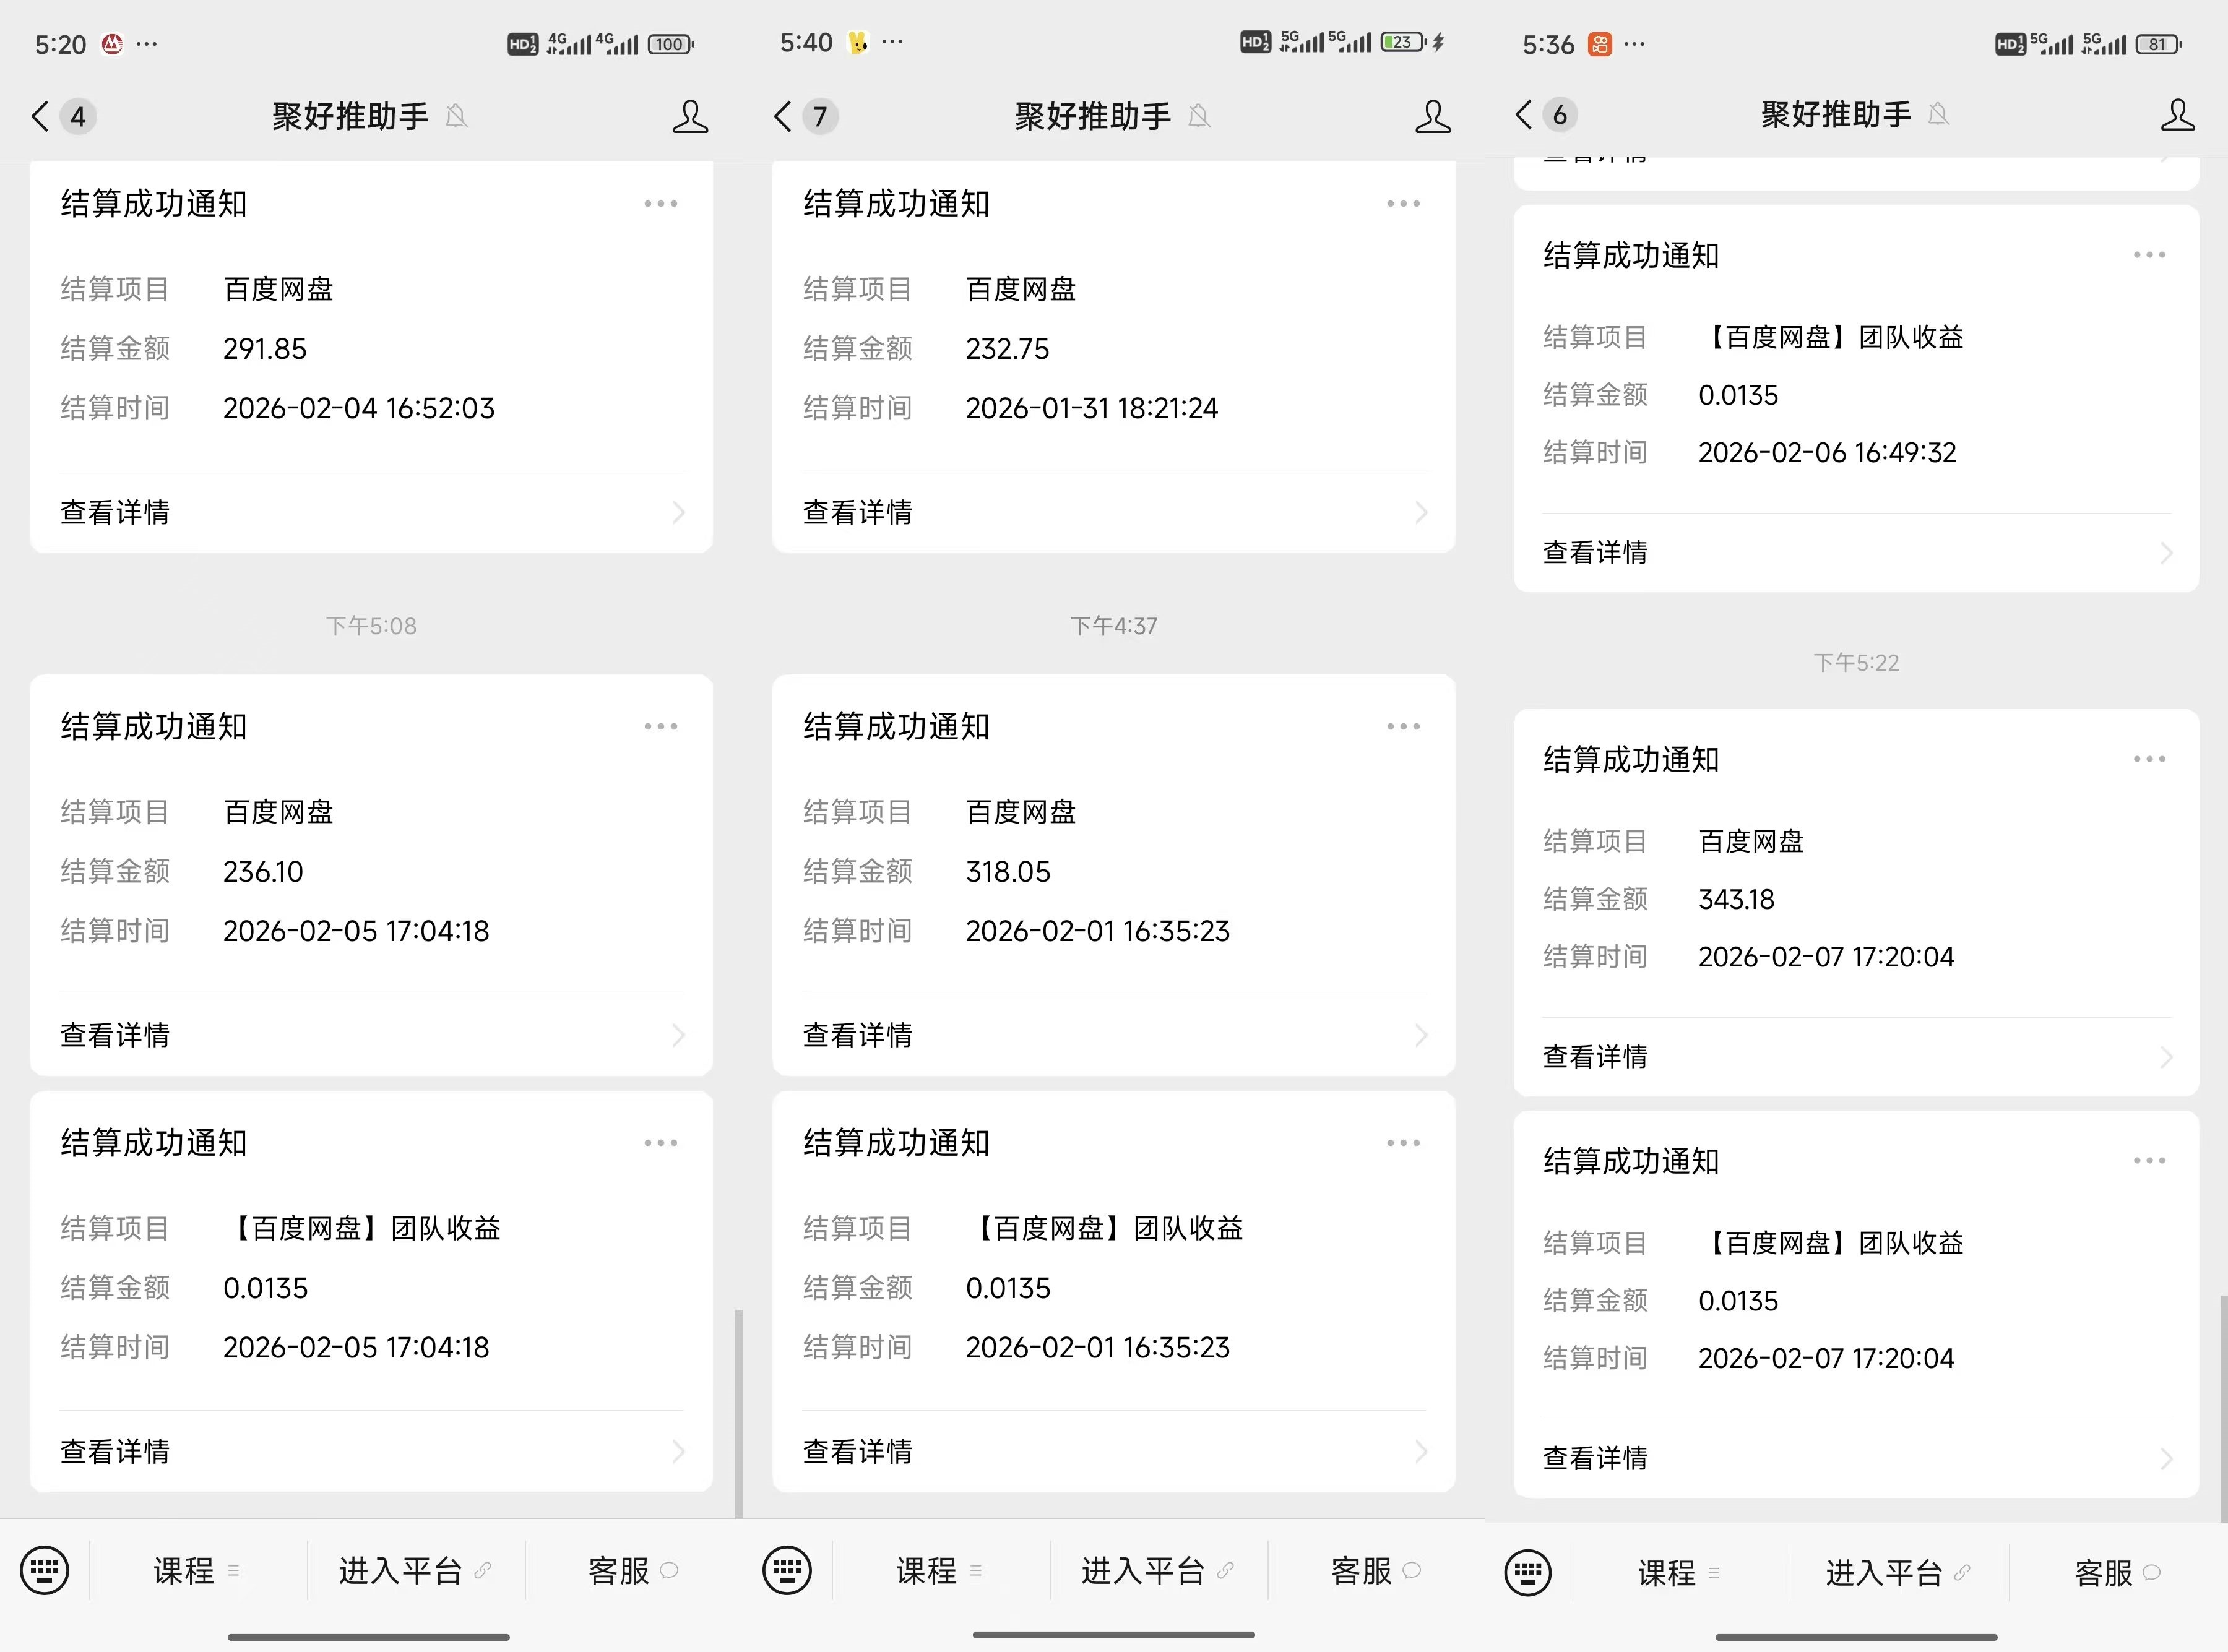Tap back arrow in left screen showing 4
2228x1652 pixels.
tap(40, 116)
